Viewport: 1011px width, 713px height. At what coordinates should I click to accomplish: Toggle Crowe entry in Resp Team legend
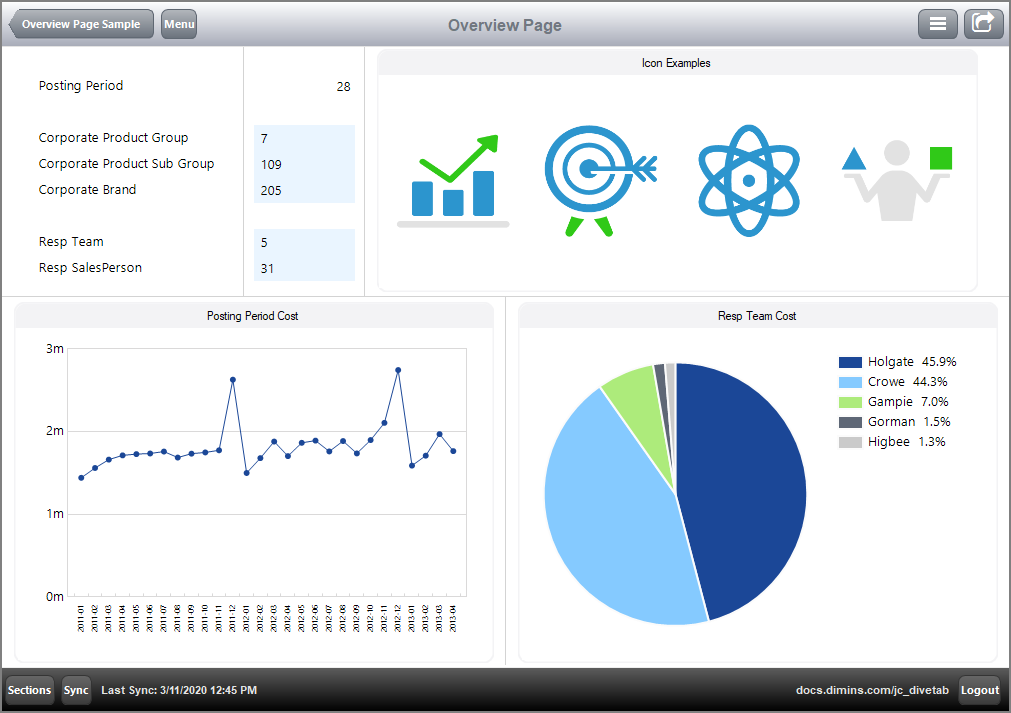tap(887, 381)
